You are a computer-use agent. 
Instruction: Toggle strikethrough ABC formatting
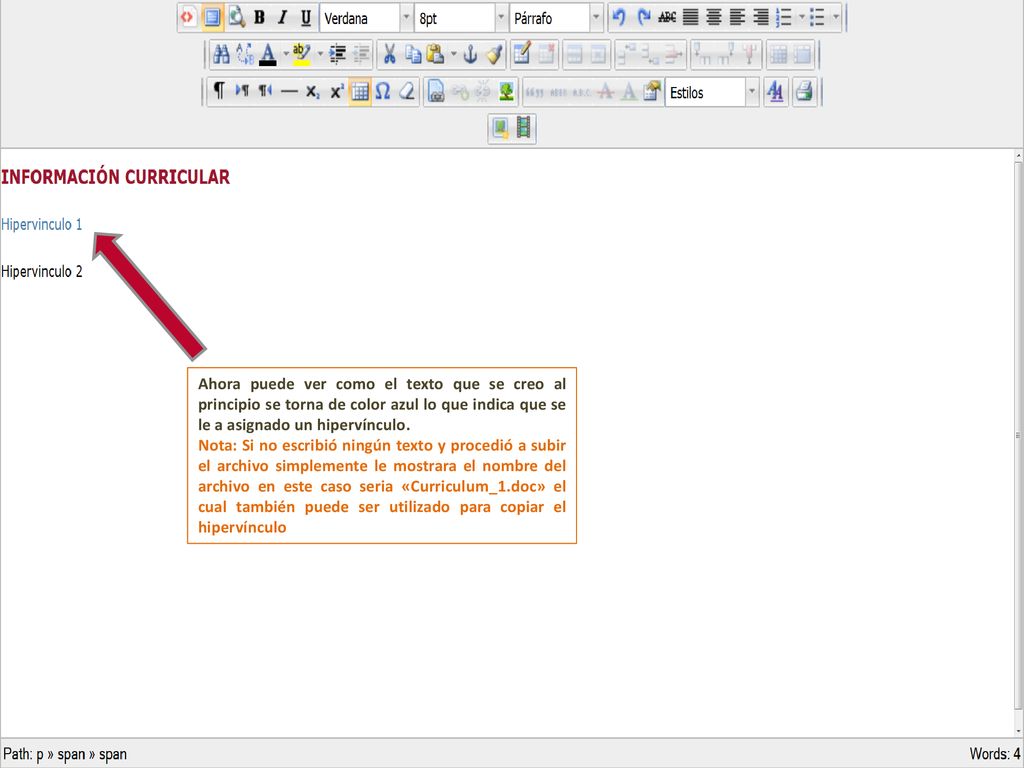667,18
